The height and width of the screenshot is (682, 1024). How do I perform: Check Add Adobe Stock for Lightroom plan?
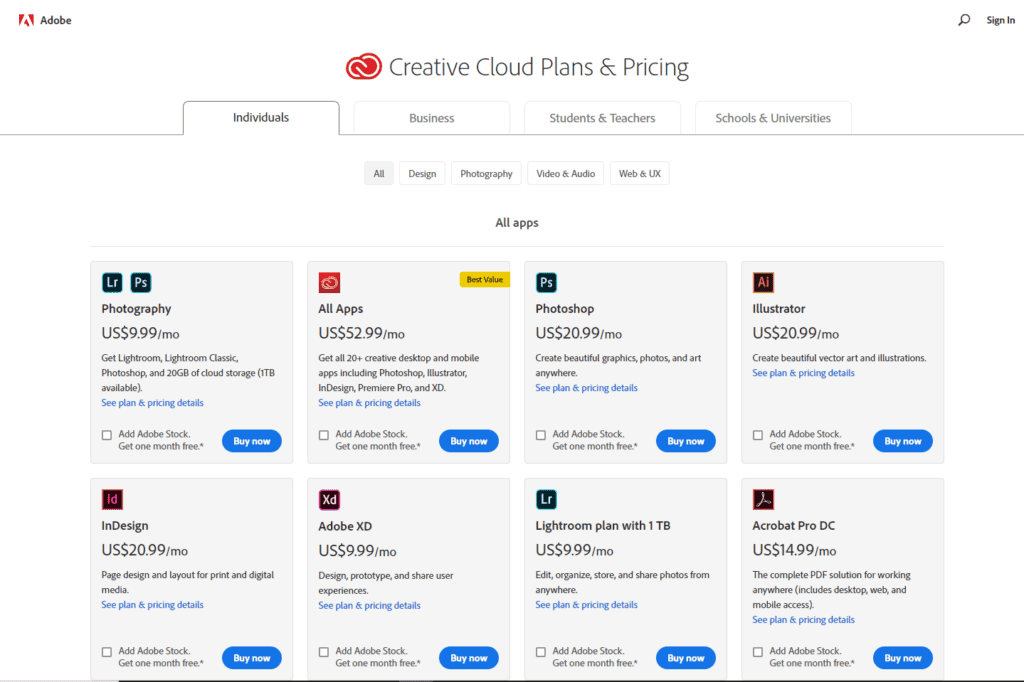tap(540, 652)
